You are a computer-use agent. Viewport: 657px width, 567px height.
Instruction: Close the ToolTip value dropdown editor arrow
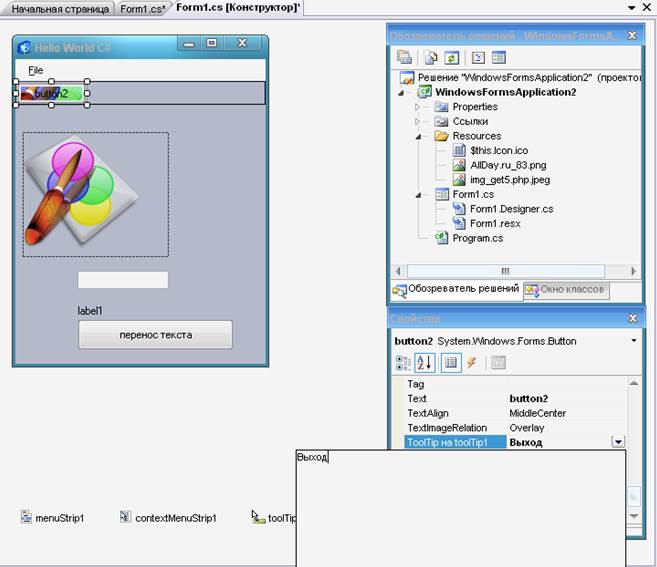click(618, 442)
